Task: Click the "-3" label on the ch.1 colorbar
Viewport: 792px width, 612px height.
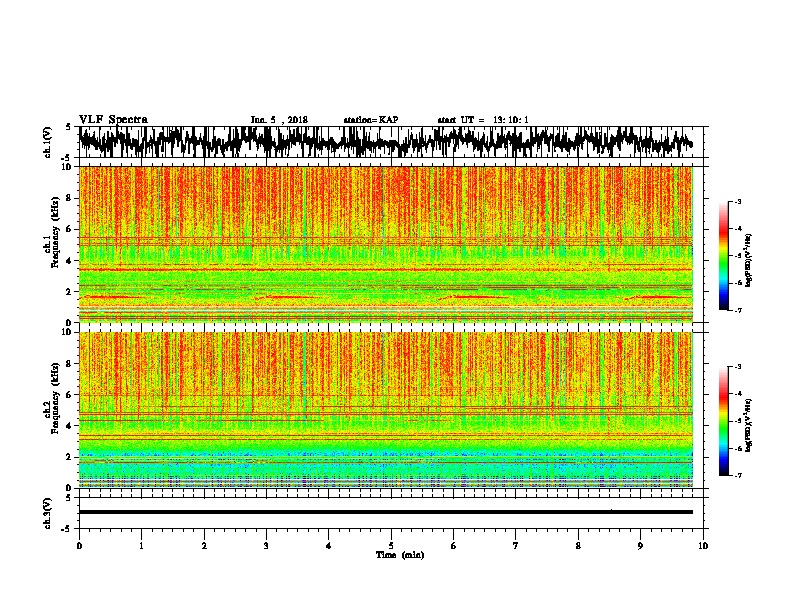Action: (x=738, y=202)
